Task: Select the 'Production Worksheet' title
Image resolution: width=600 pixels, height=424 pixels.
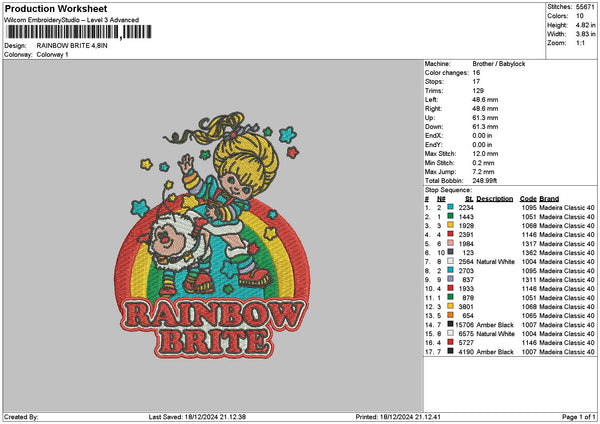Action: point(56,8)
